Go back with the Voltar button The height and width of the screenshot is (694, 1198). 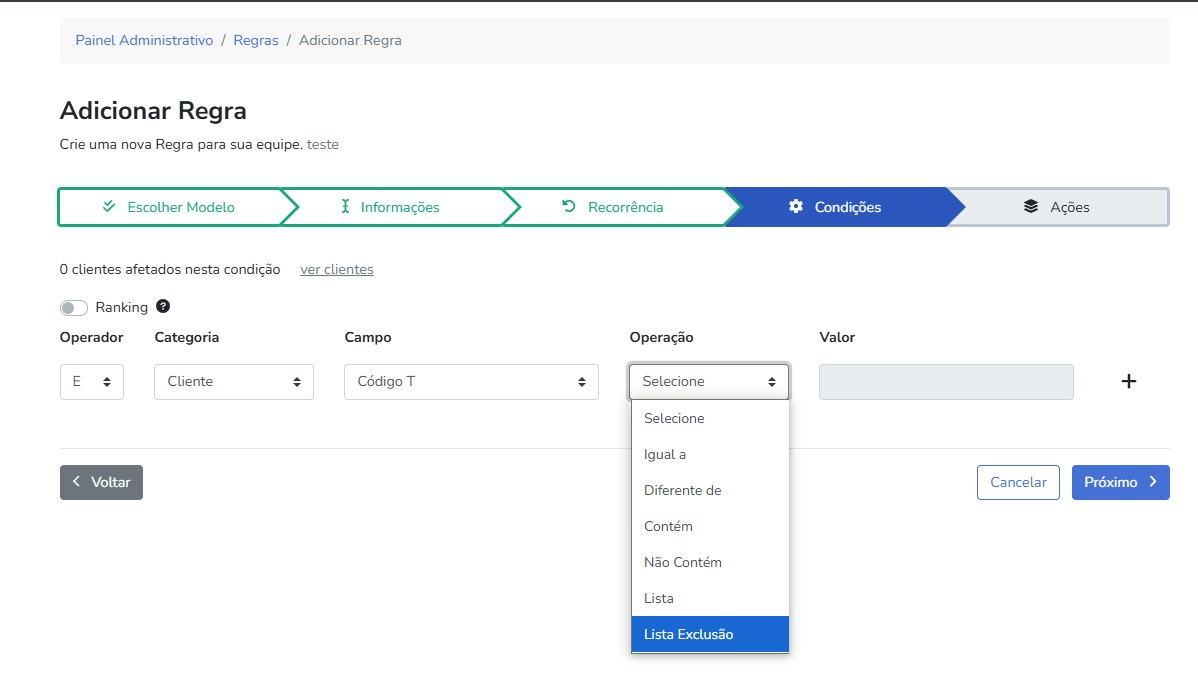(101, 482)
